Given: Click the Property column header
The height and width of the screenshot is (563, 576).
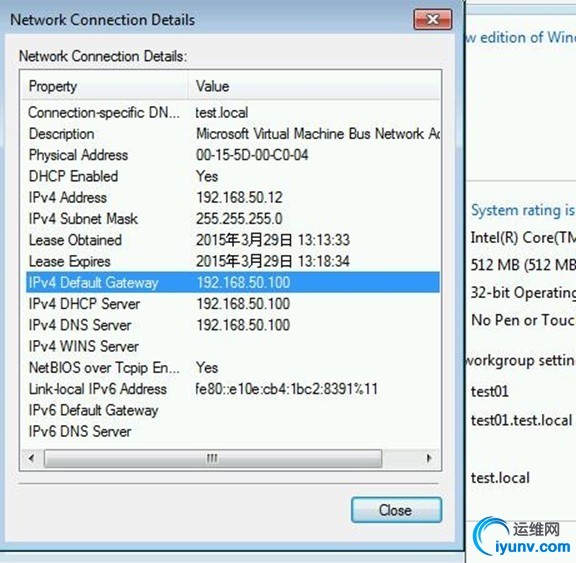Looking at the screenshot, I should [105, 86].
